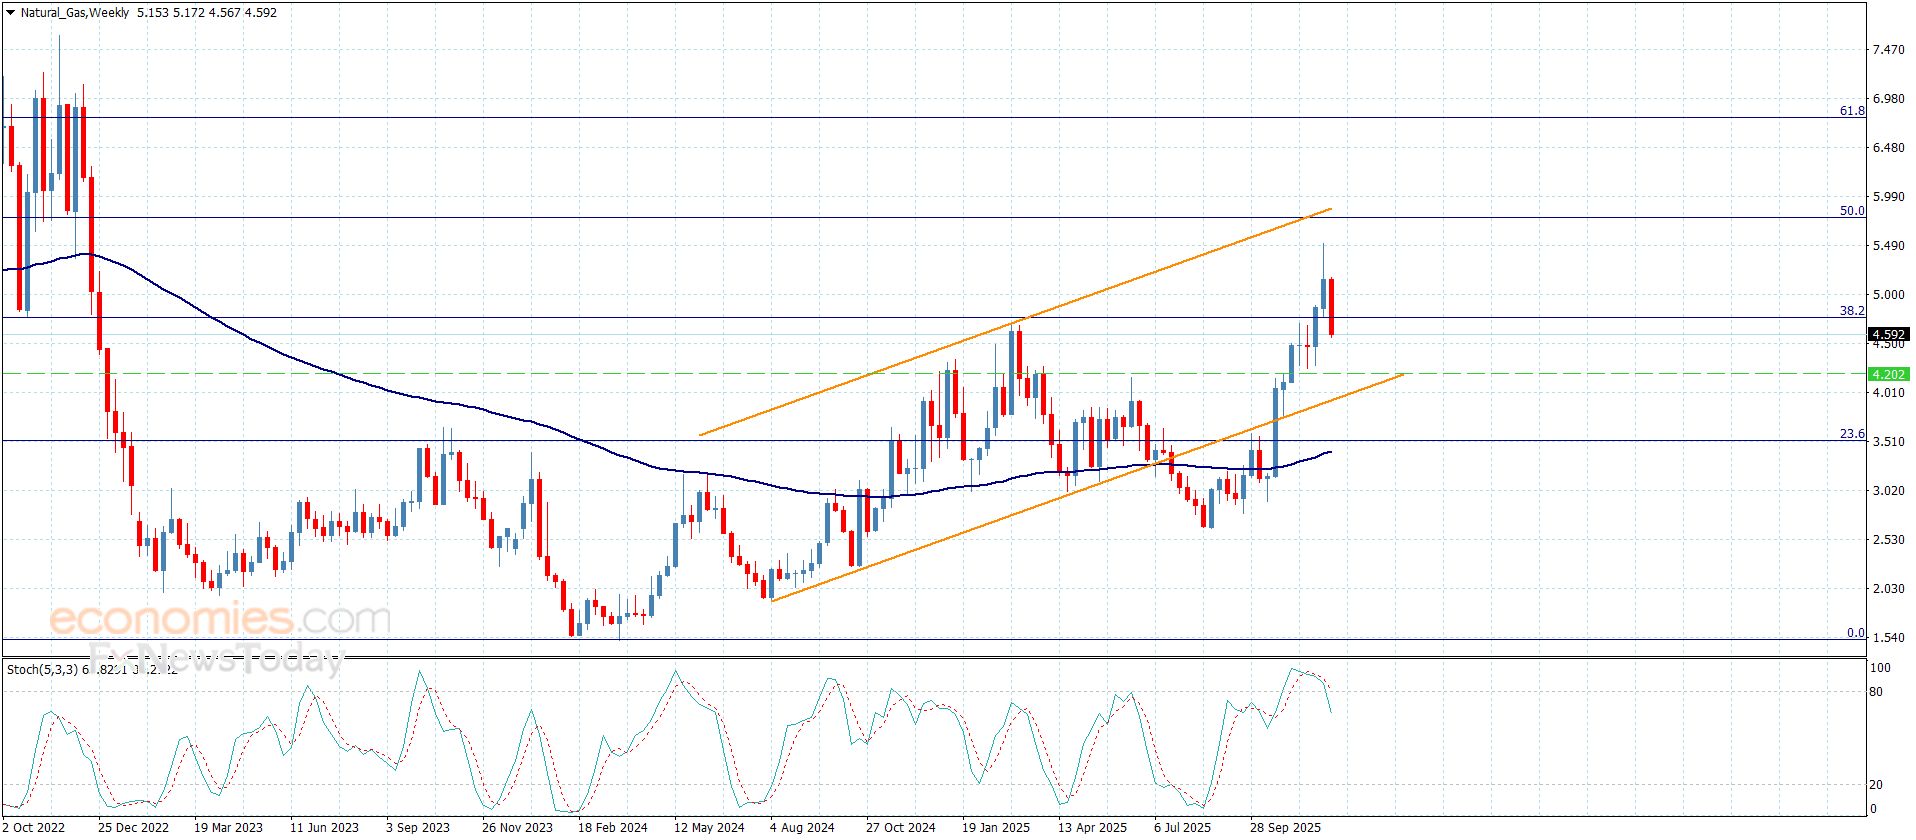Open the economies.com watermark link

[219, 619]
